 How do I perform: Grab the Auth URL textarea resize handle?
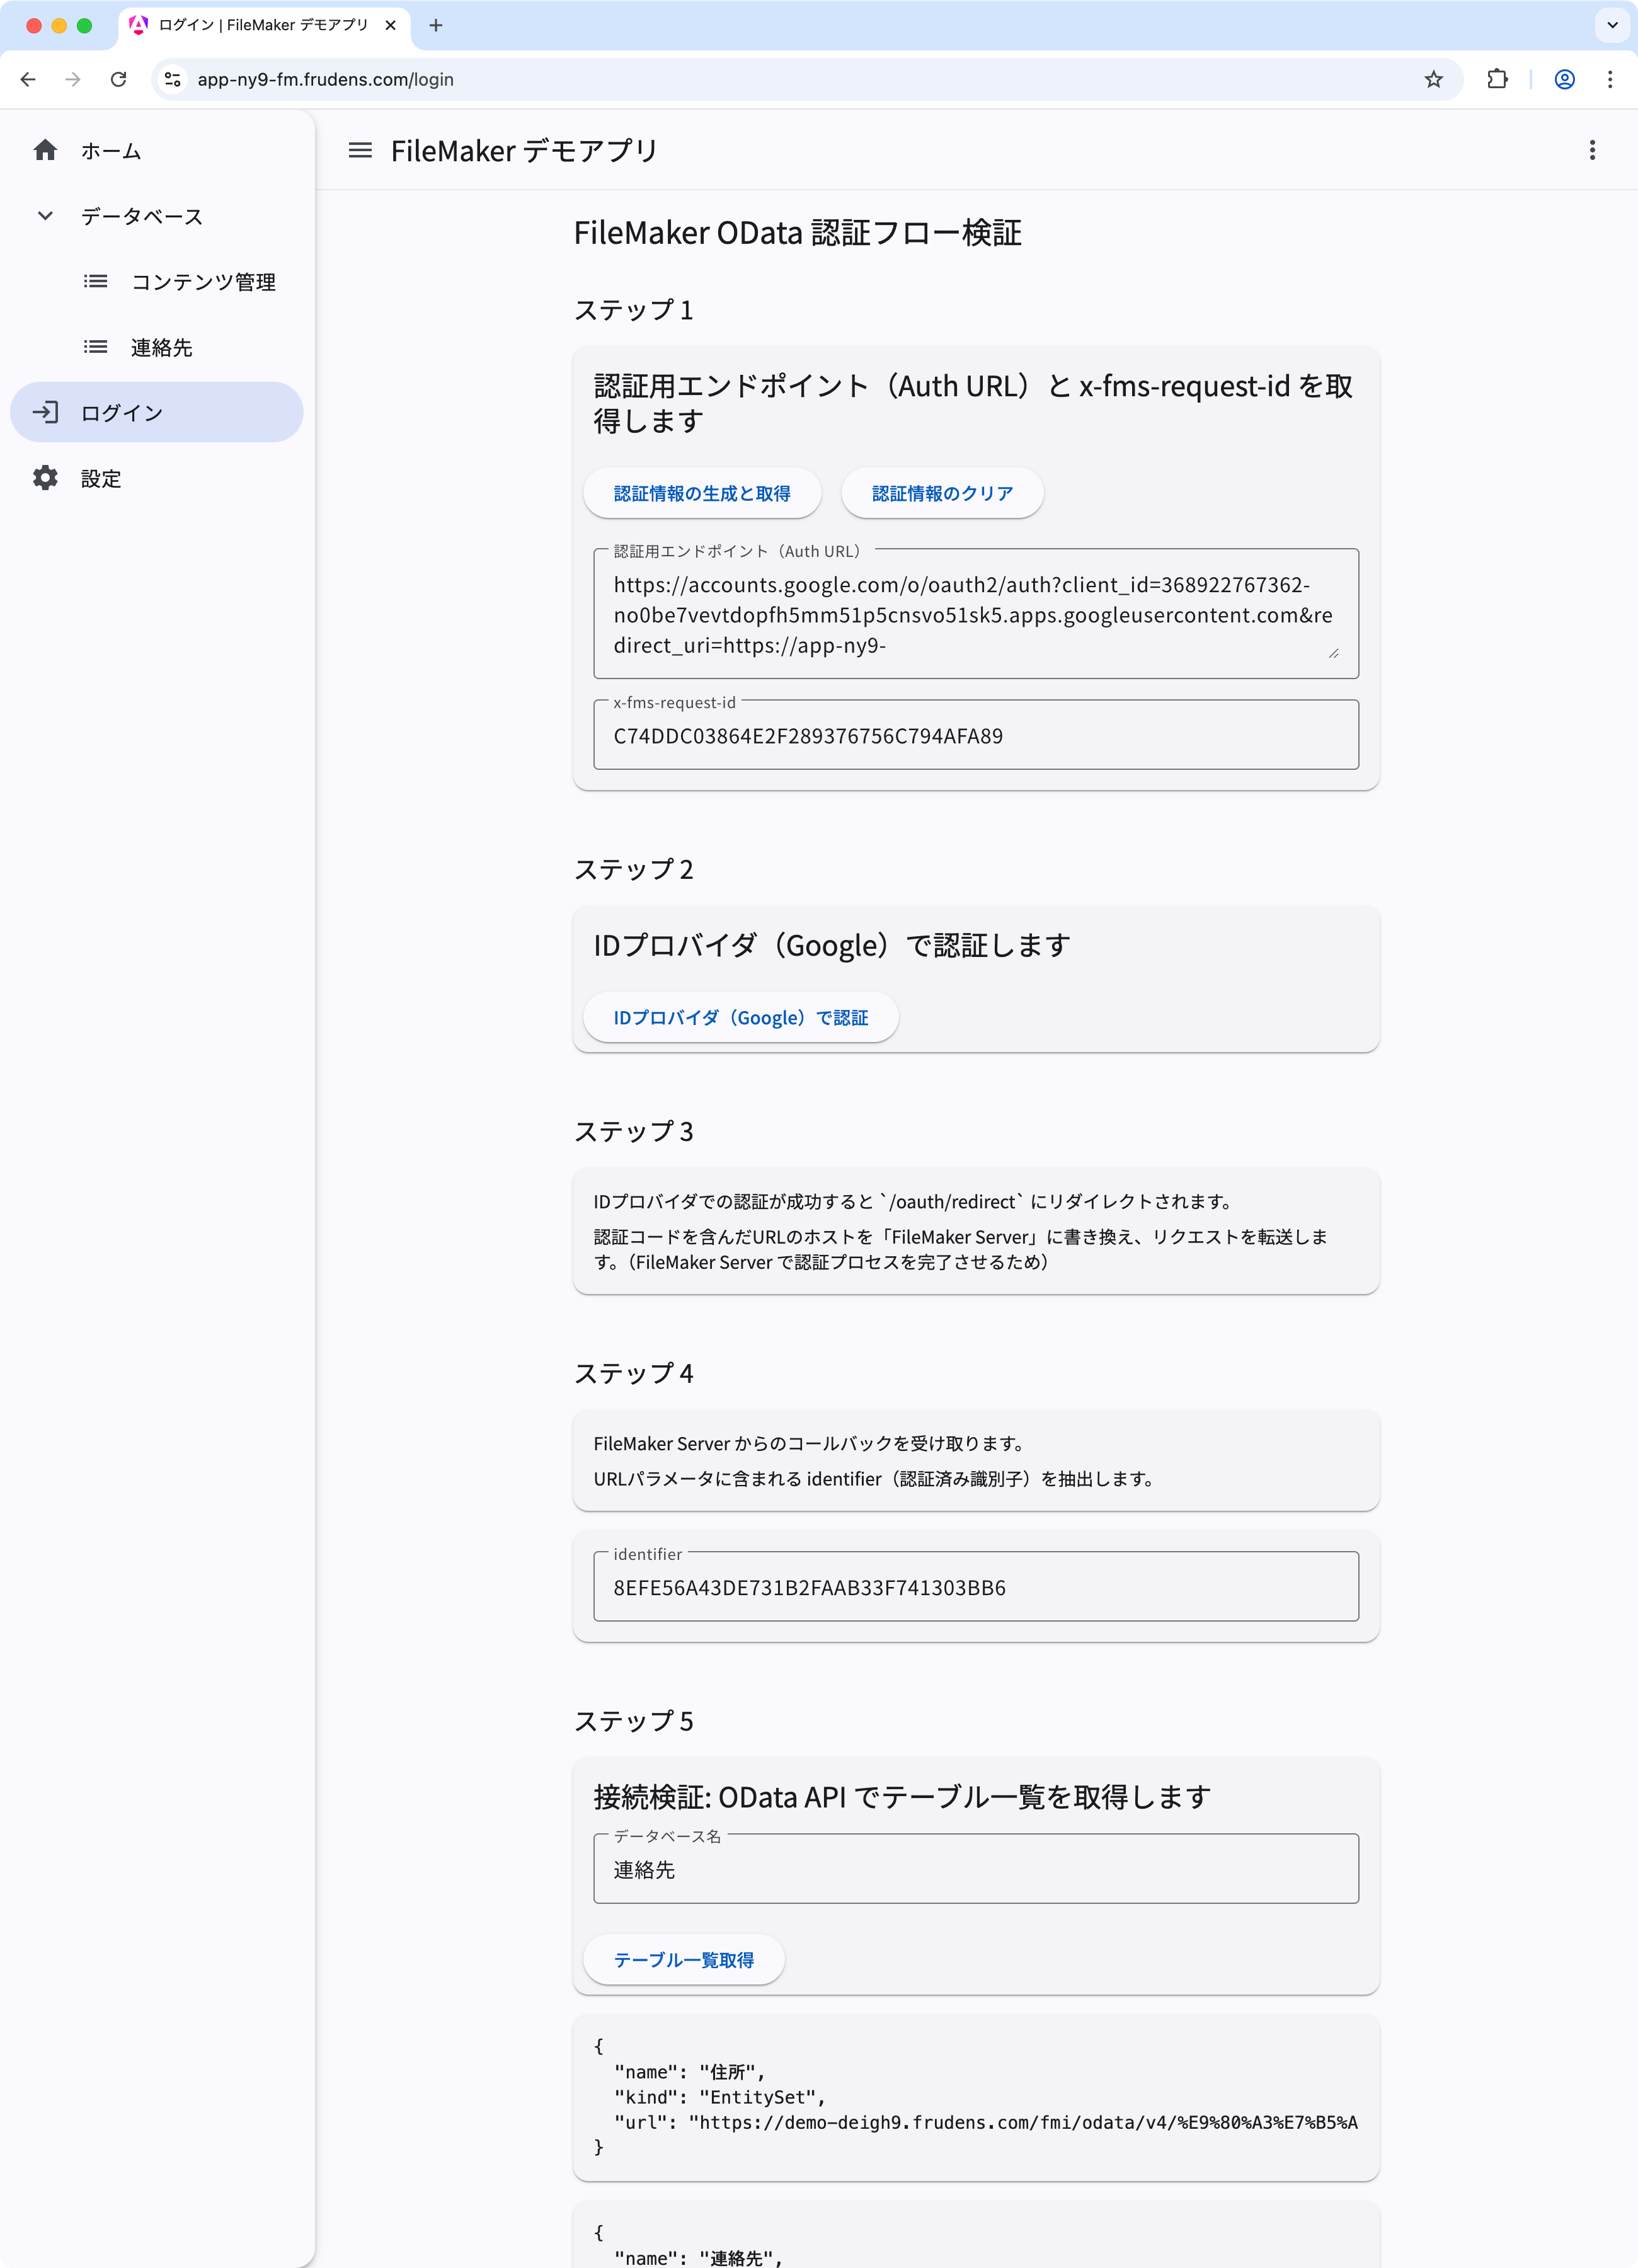coord(1334,653)
